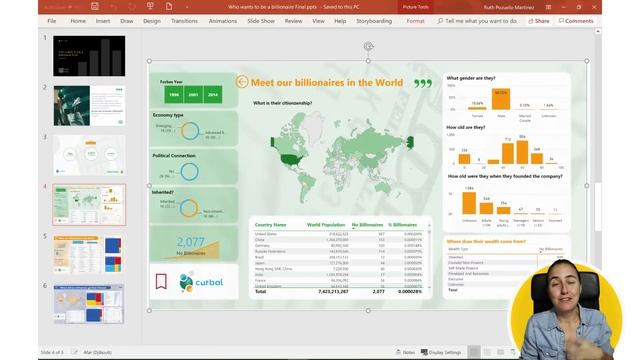Screen dimensions: 640x360
Task: Click the Unknown bar in founding age chart
Action: click(469, 203)
